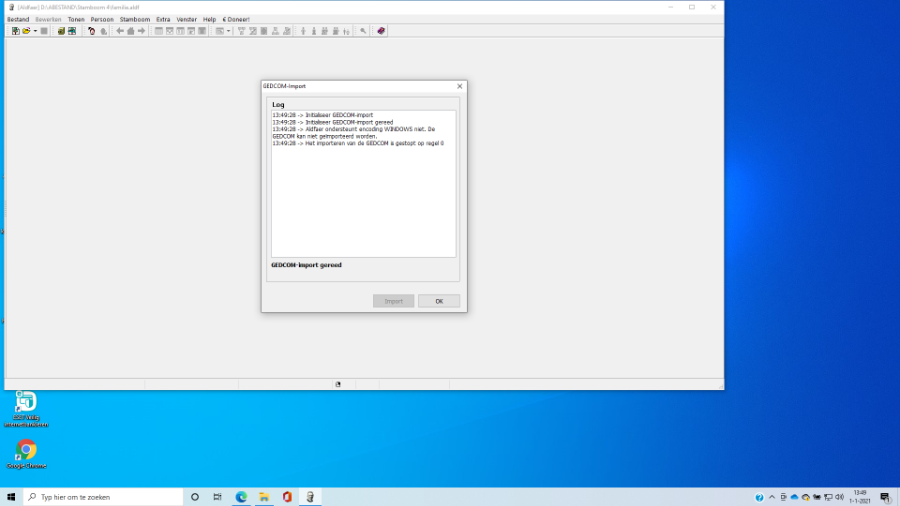Click the Windows search box in taskbar

click(100, 497)
